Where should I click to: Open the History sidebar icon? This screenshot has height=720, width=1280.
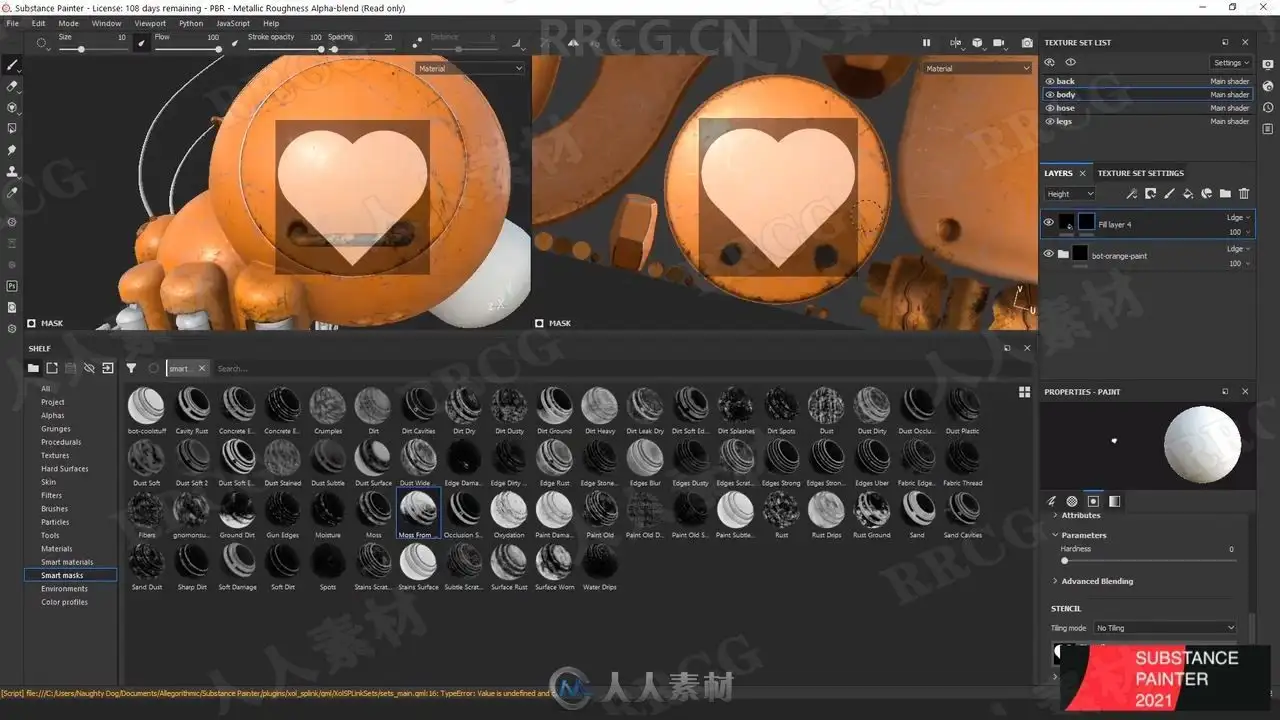[x=1268, y=107]
